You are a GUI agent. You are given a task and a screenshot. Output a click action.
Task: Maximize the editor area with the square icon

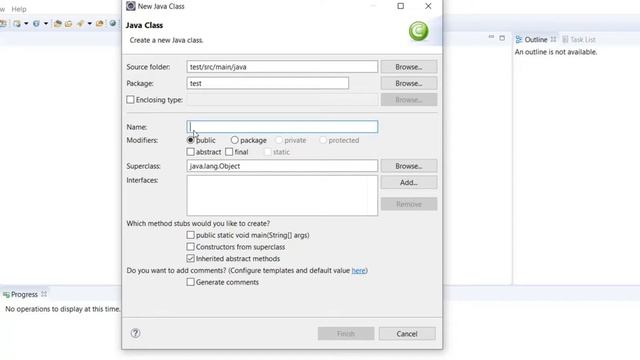coord(502,38)
